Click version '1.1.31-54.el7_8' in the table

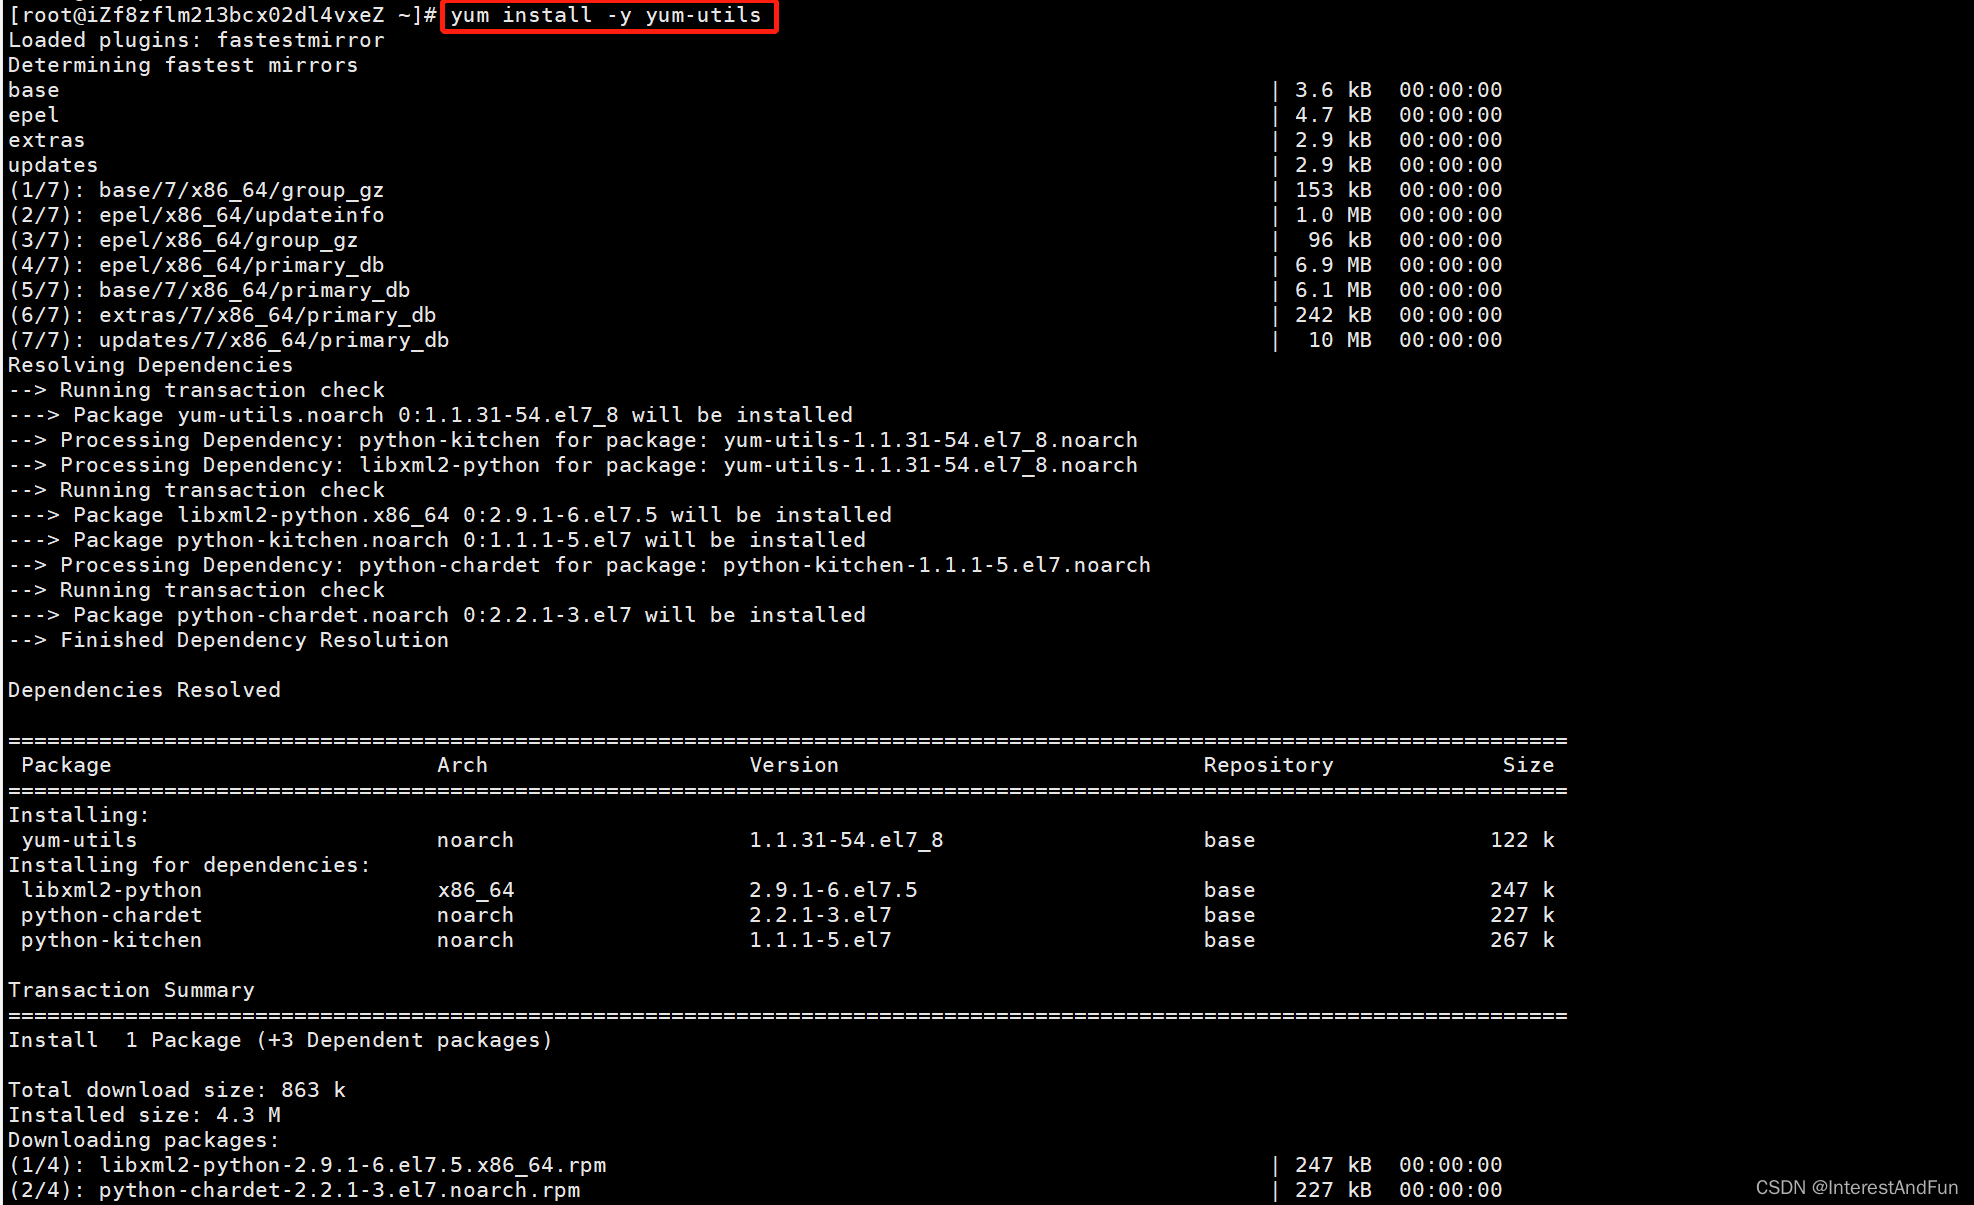[x=846, y=840]
